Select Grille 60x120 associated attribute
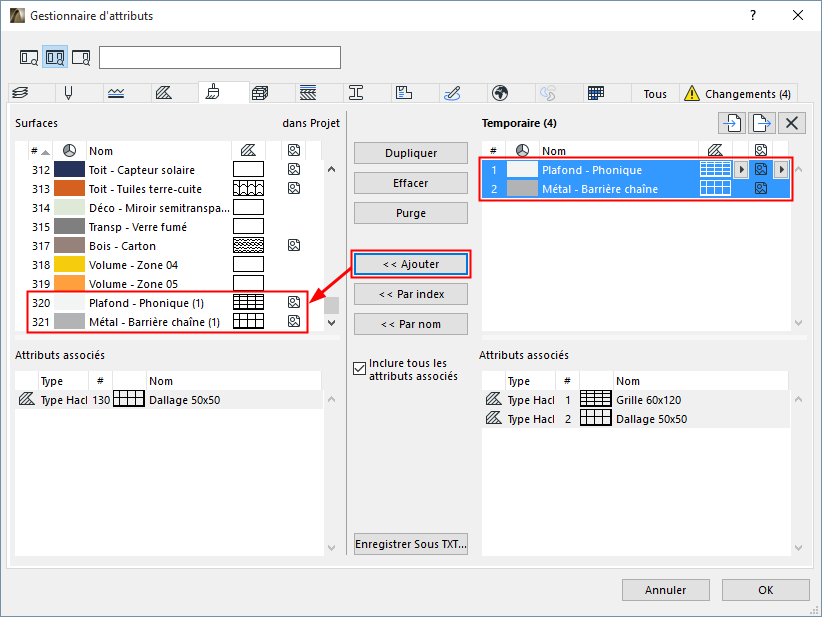The image size is (822, 617). click(x=635, y=400)
